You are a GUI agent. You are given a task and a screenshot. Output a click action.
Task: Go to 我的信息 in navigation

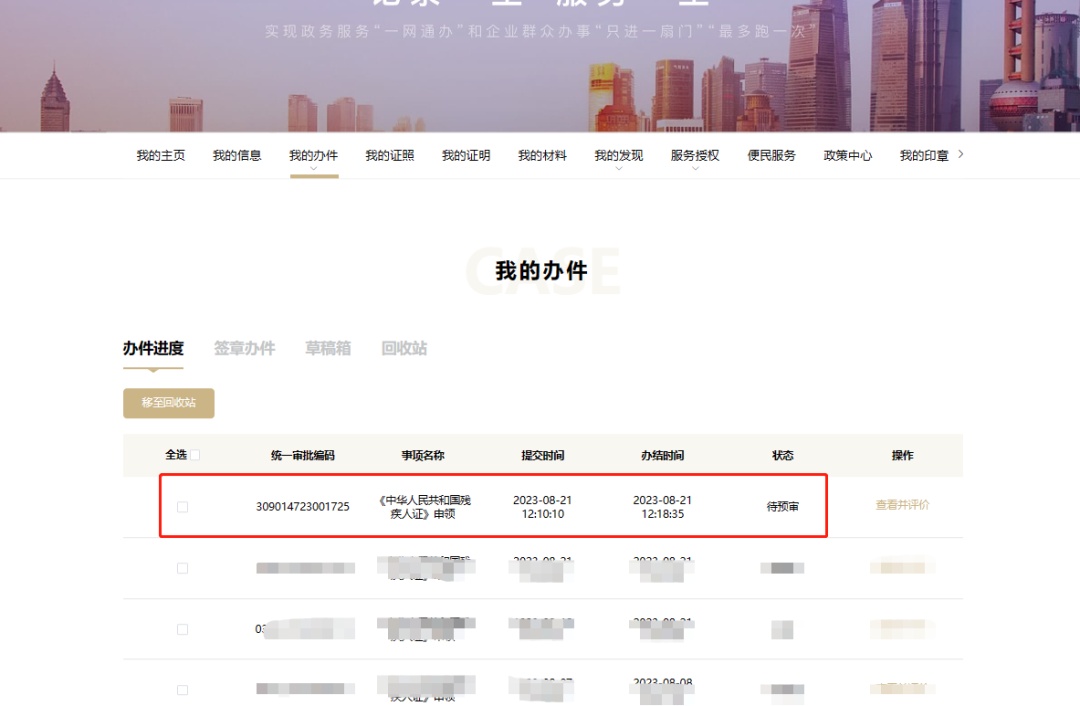tap(237, 156)
